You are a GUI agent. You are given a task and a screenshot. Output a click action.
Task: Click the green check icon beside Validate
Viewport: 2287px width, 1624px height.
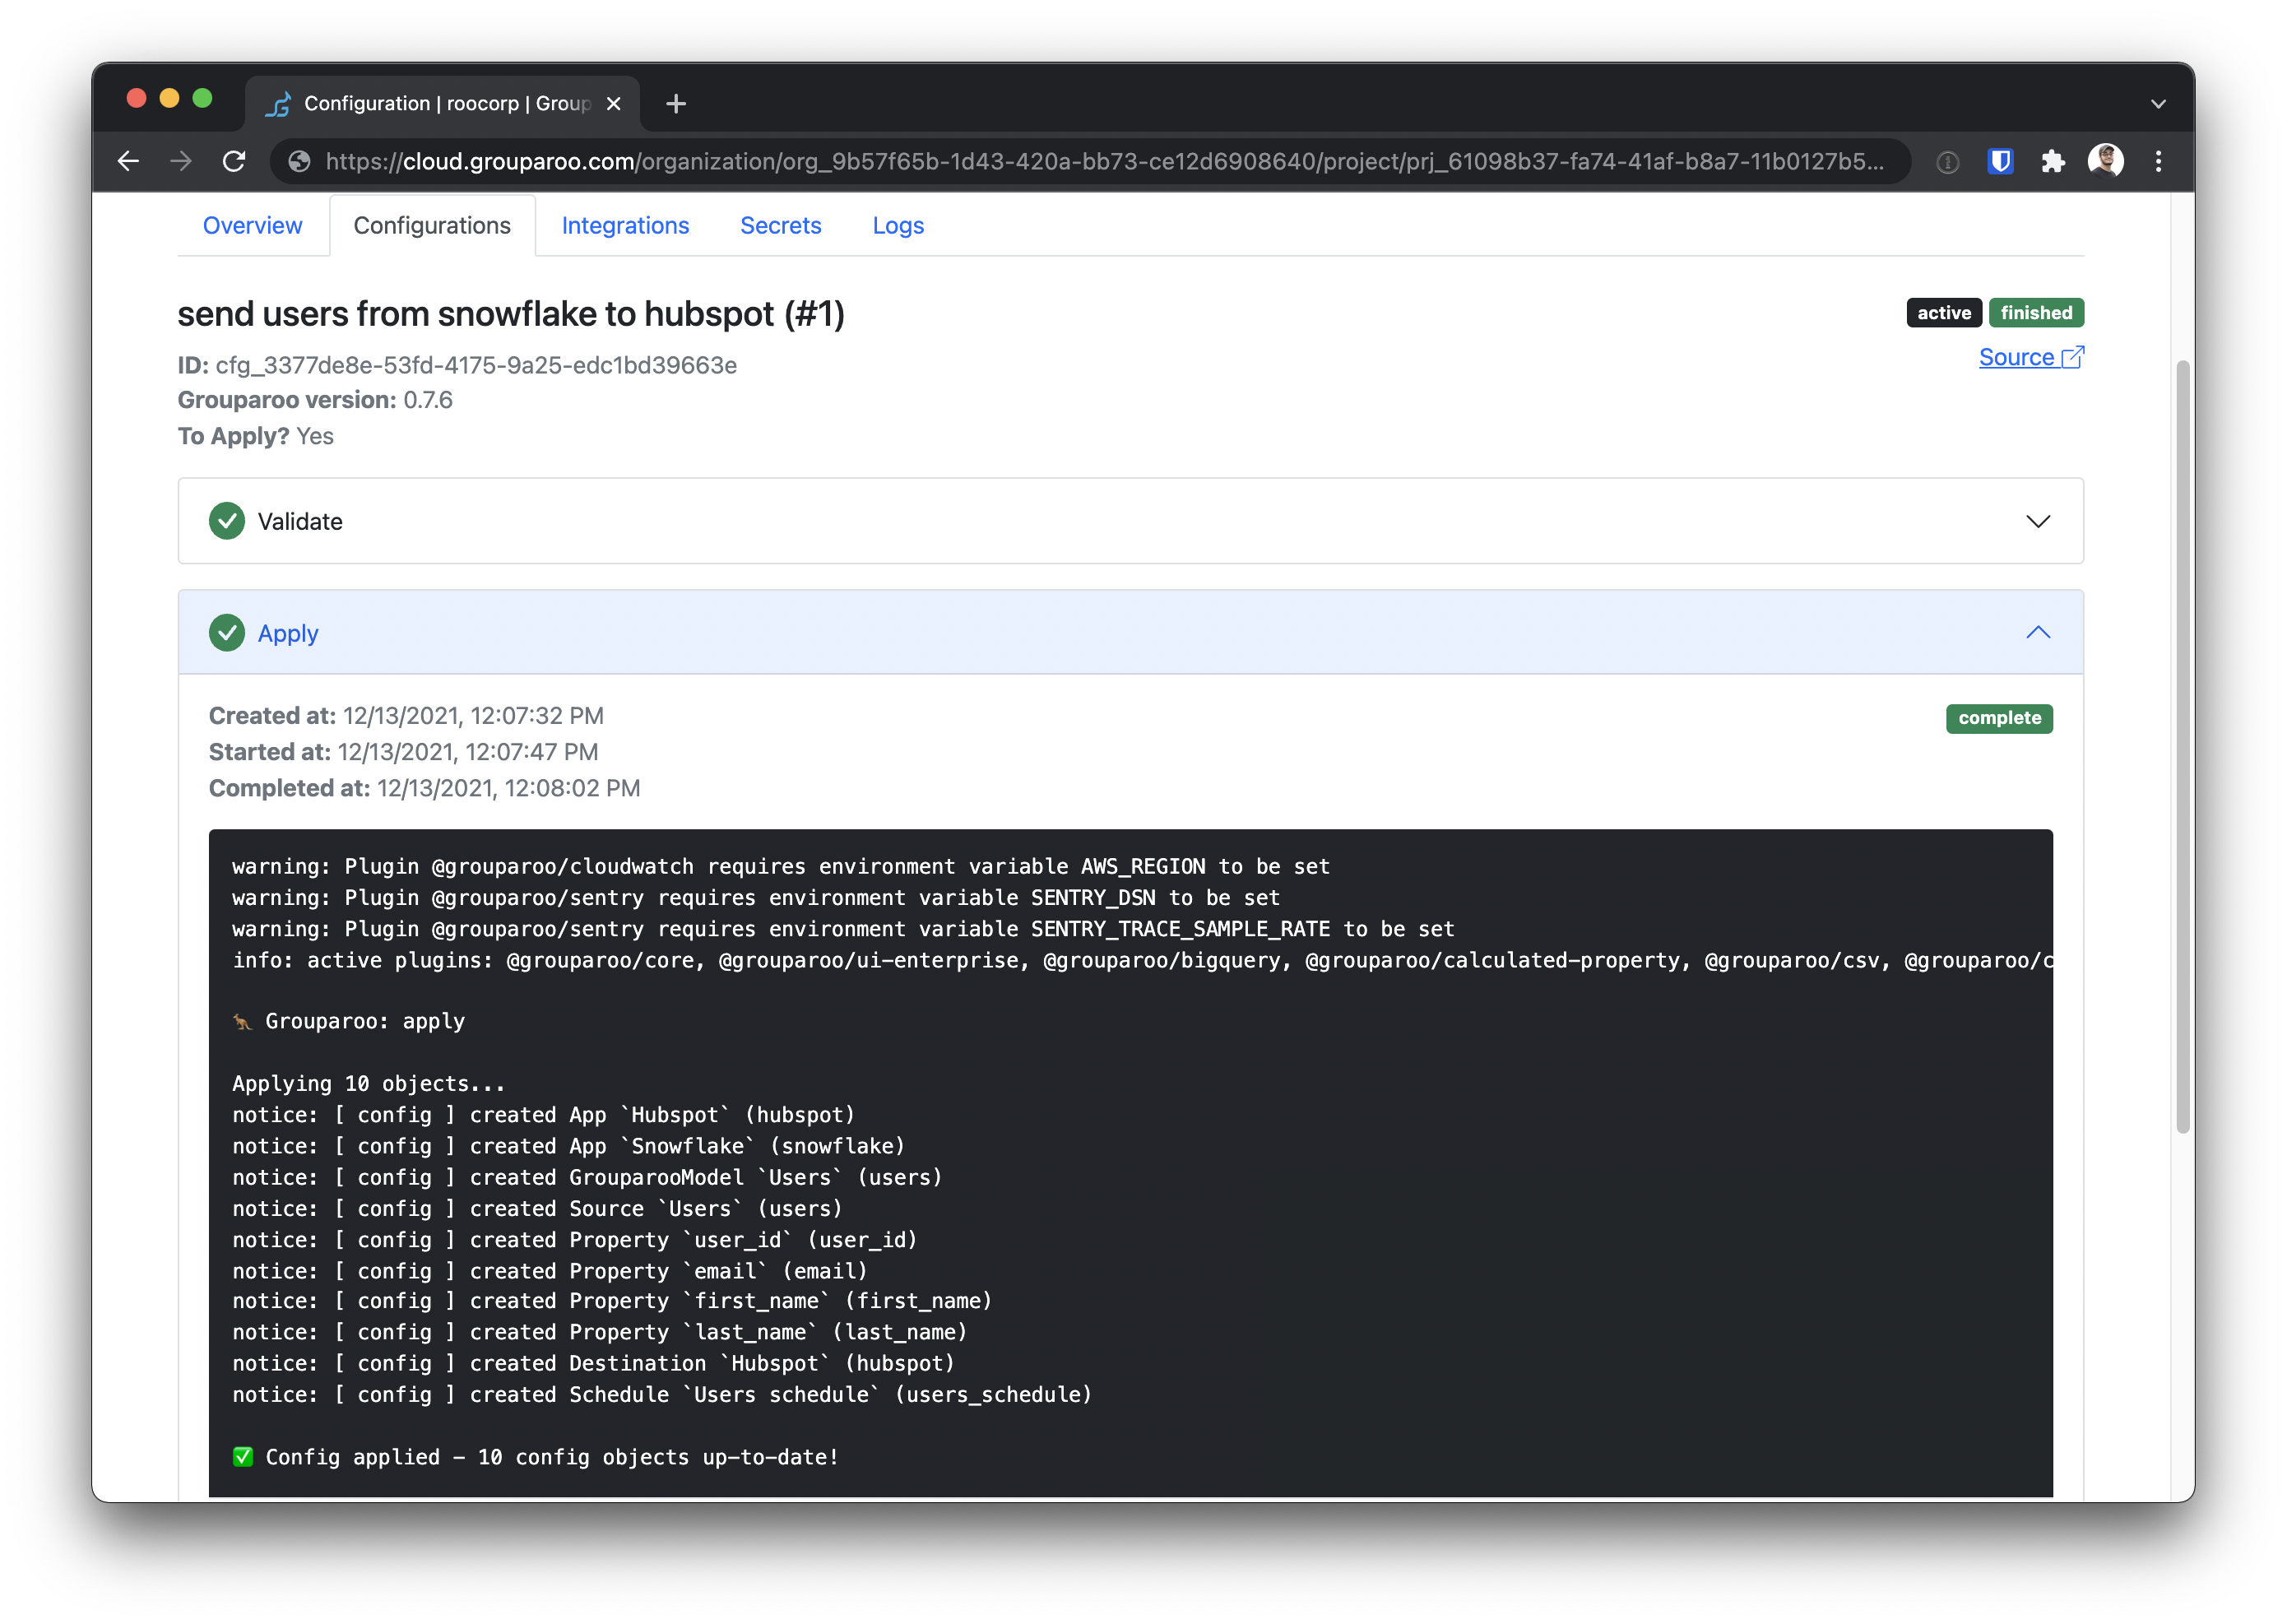coord(227,521)
